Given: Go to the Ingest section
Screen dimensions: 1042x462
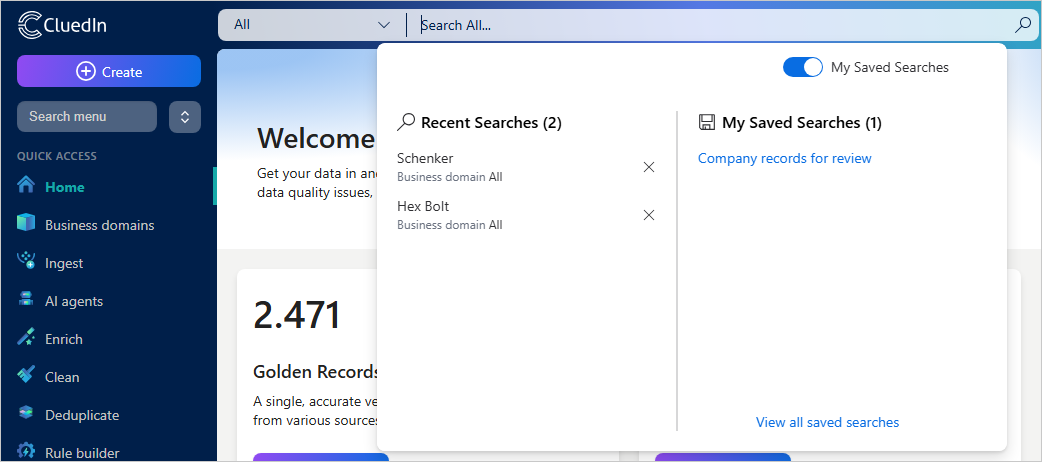Looking at the screenshot, I should pyautogui.click(x=108, y=263).
